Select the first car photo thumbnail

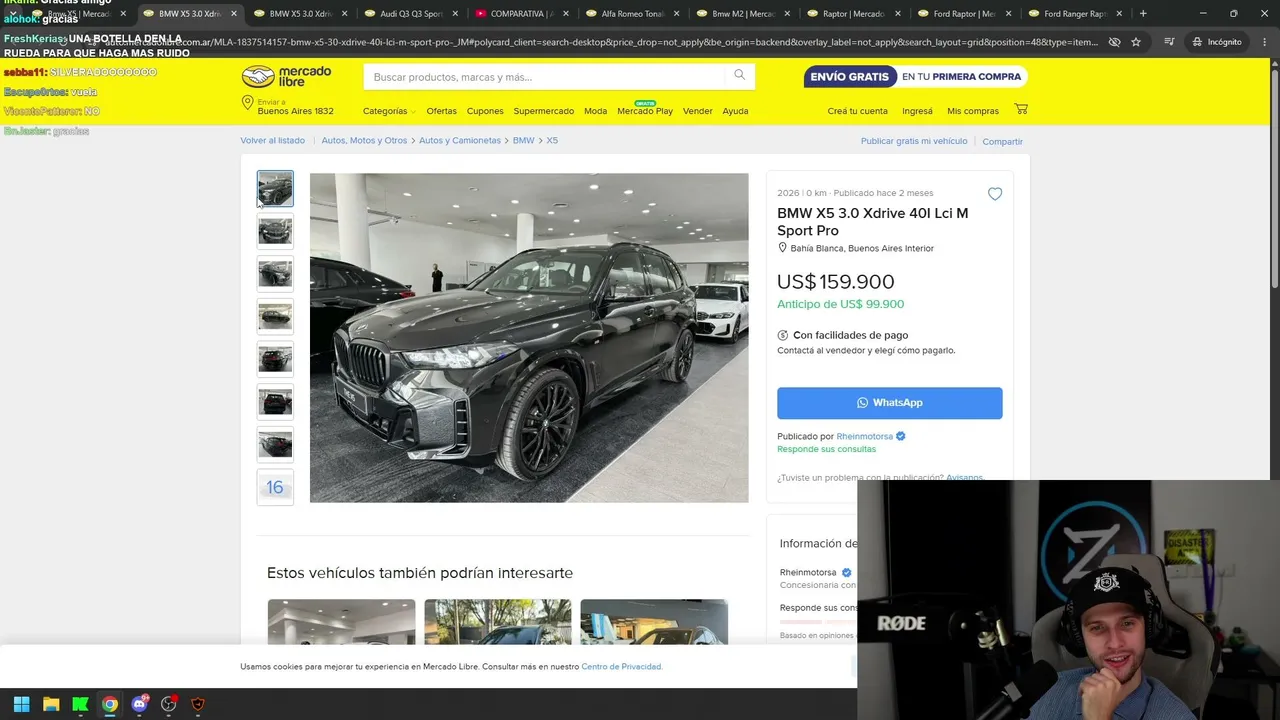click(275, 189)
